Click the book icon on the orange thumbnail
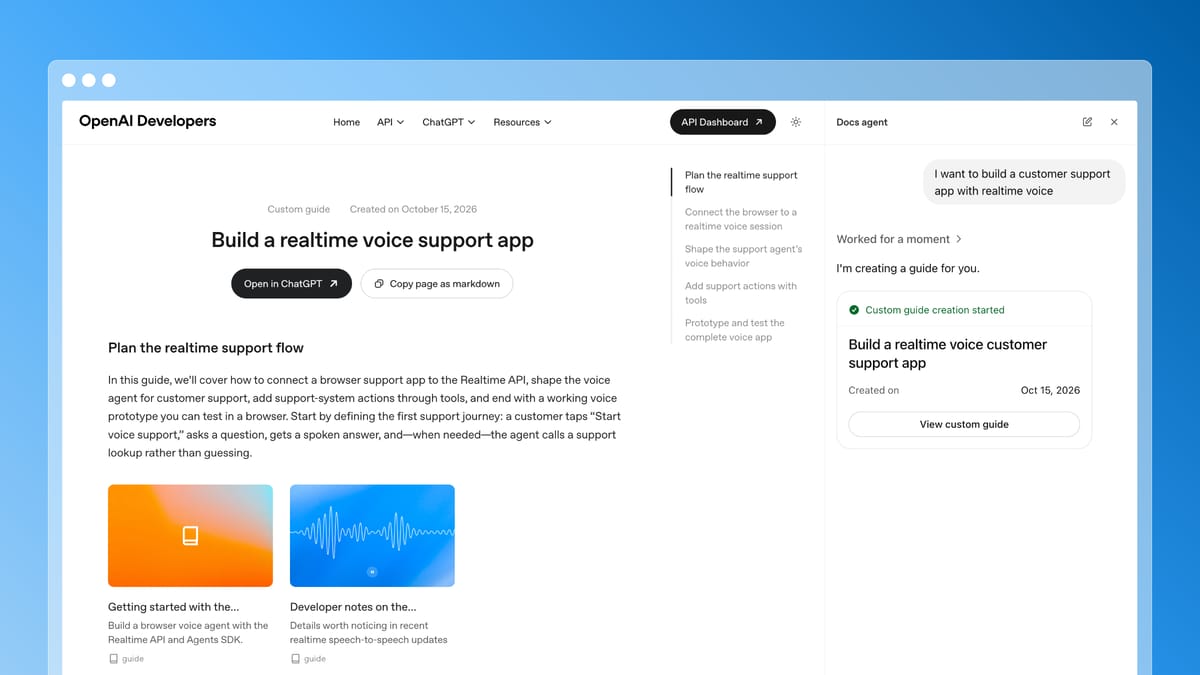The width and height of the screenshot is (1200, 675). tap(190, 536)
